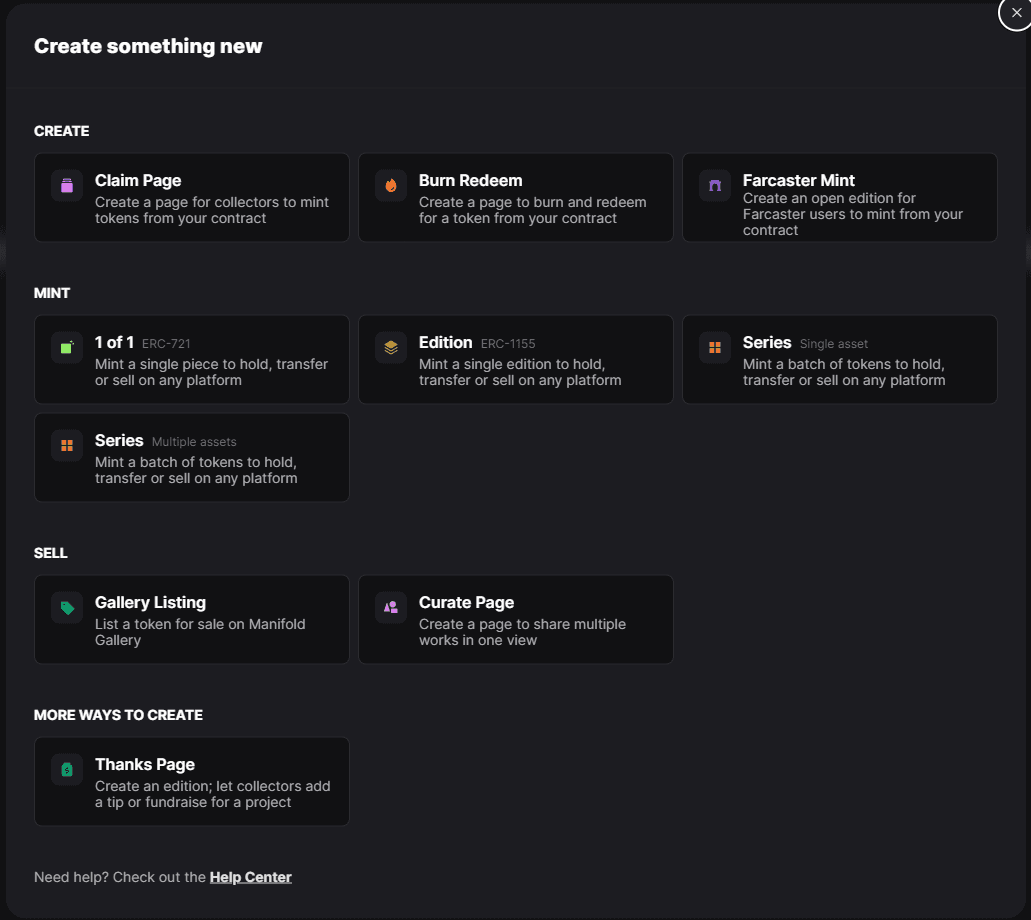Click the grid icon for Series Single asset
The image size is (1031, 920).
[x=715, y=347]
